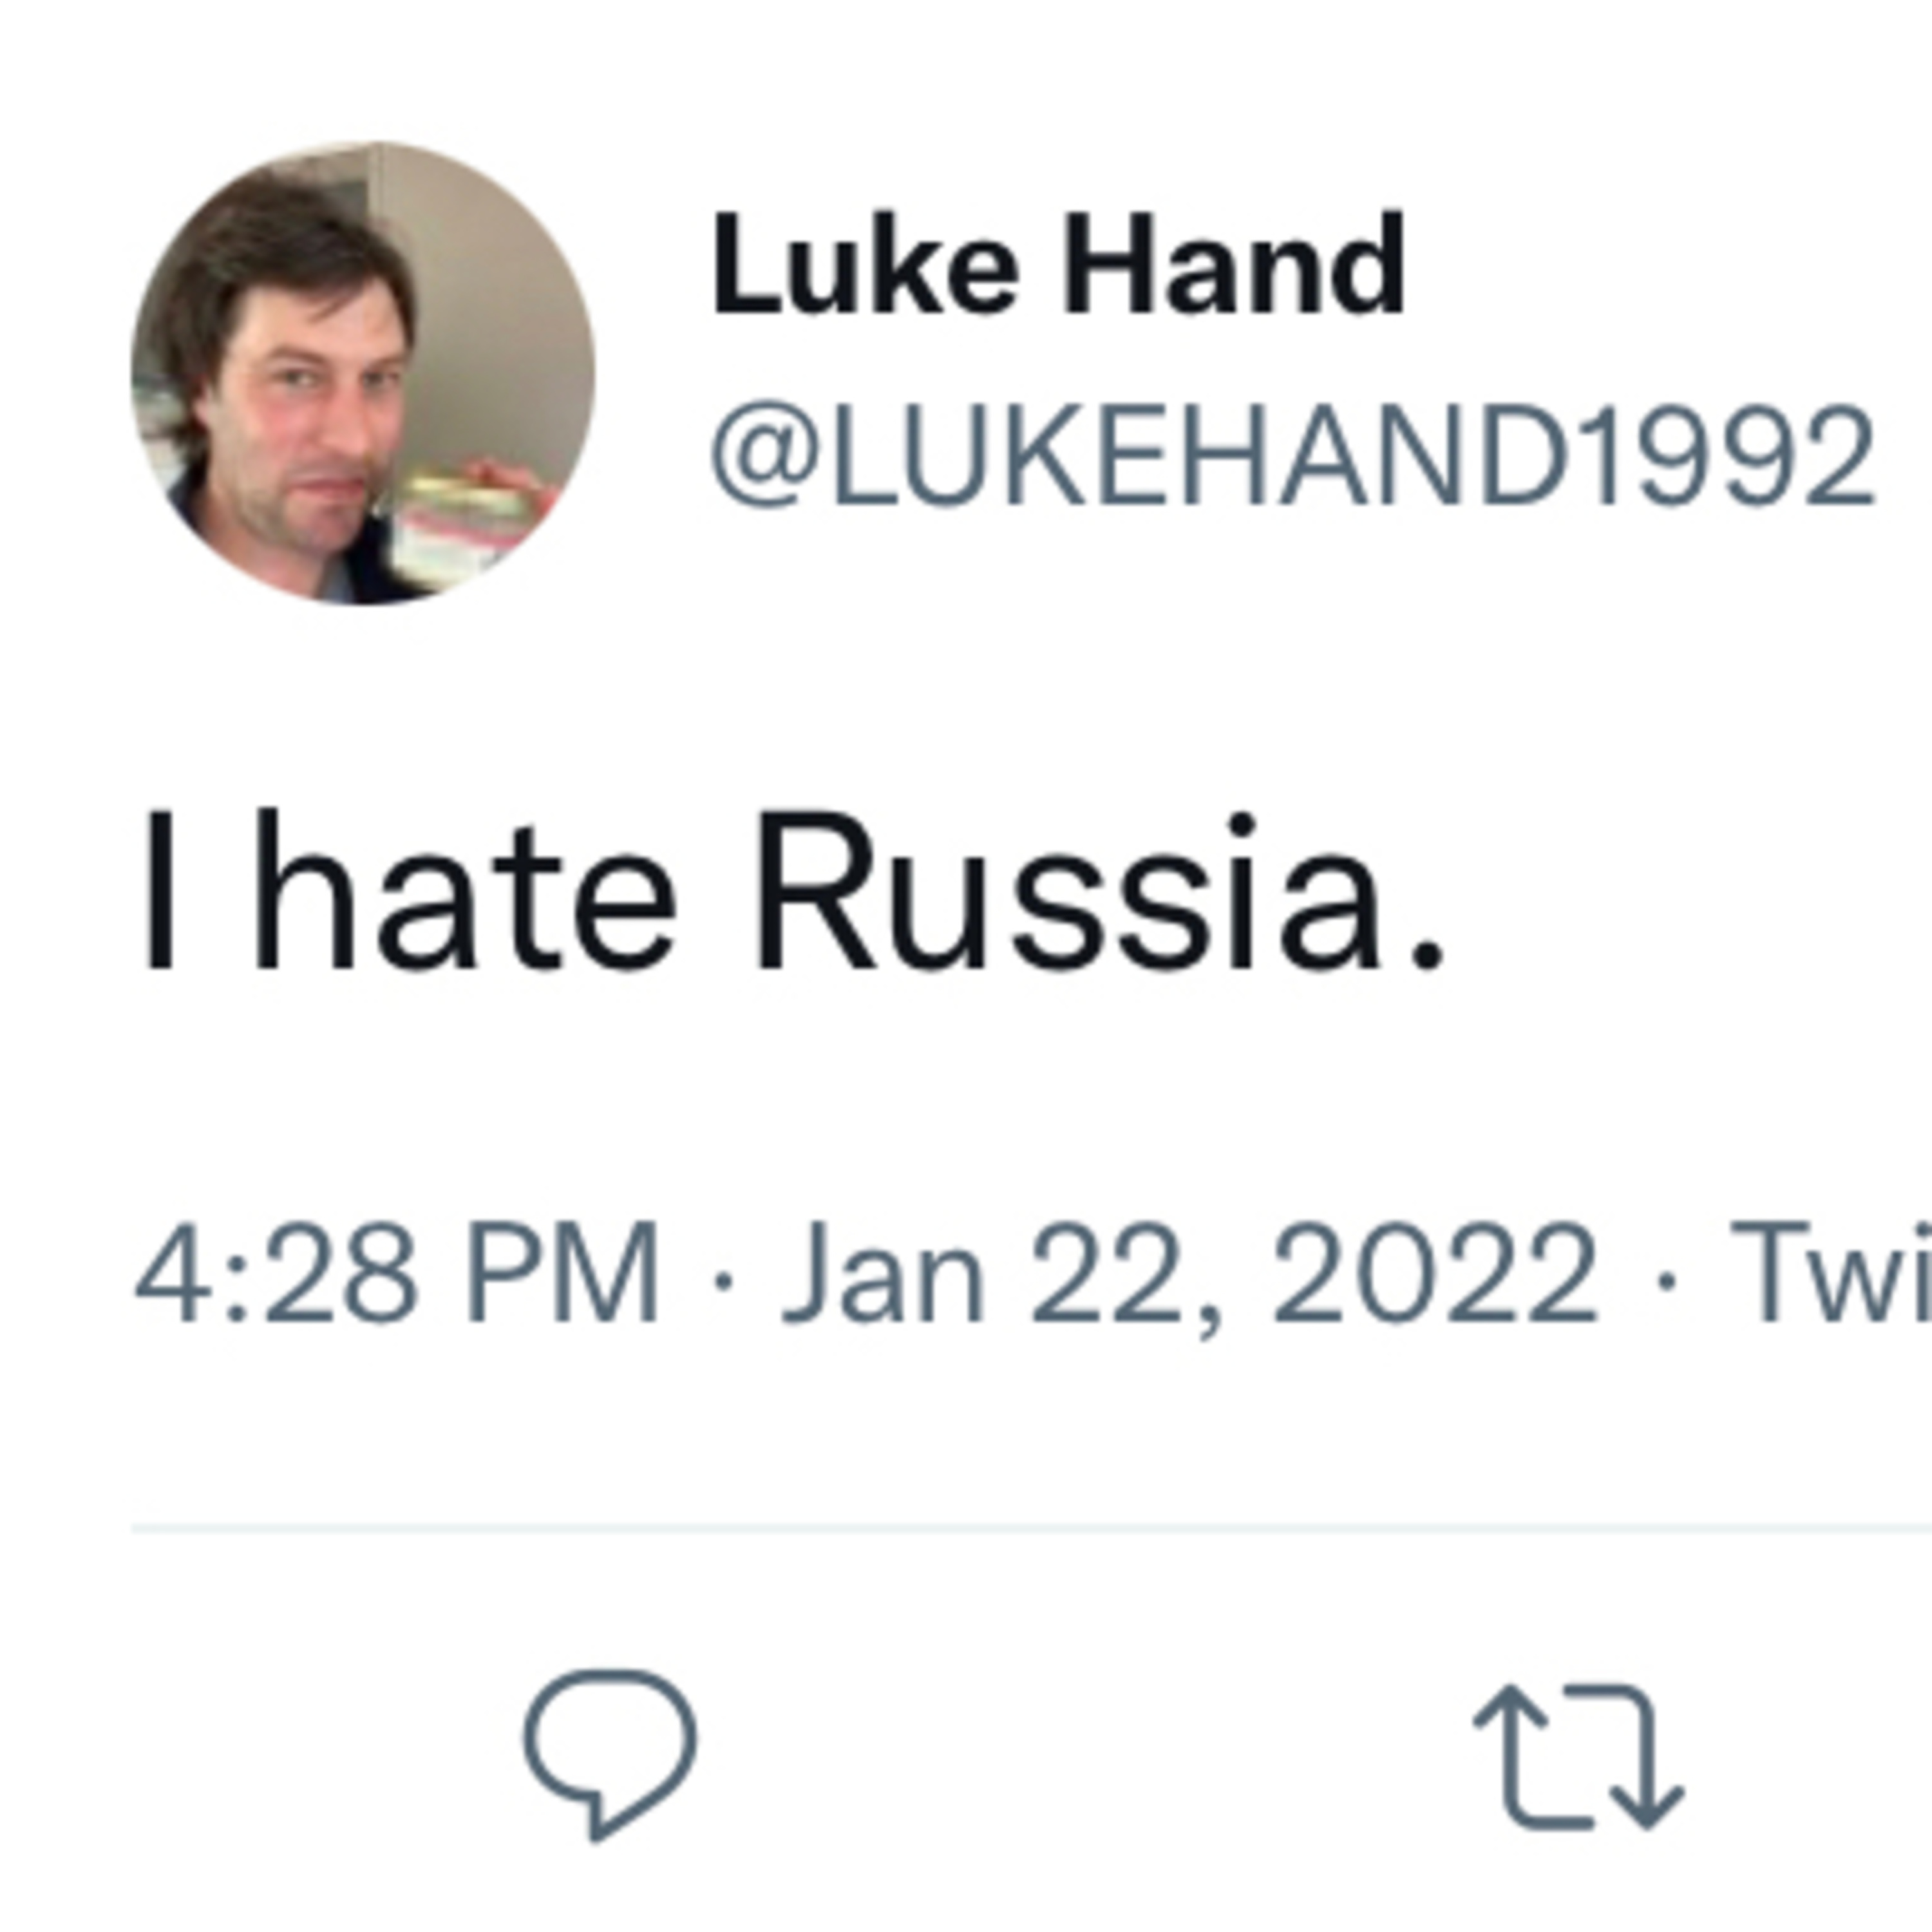This screenshot has height=1932, width=1932.
Task: Click the tweet text I hate Russia
Action: click(x=795, y=892)
